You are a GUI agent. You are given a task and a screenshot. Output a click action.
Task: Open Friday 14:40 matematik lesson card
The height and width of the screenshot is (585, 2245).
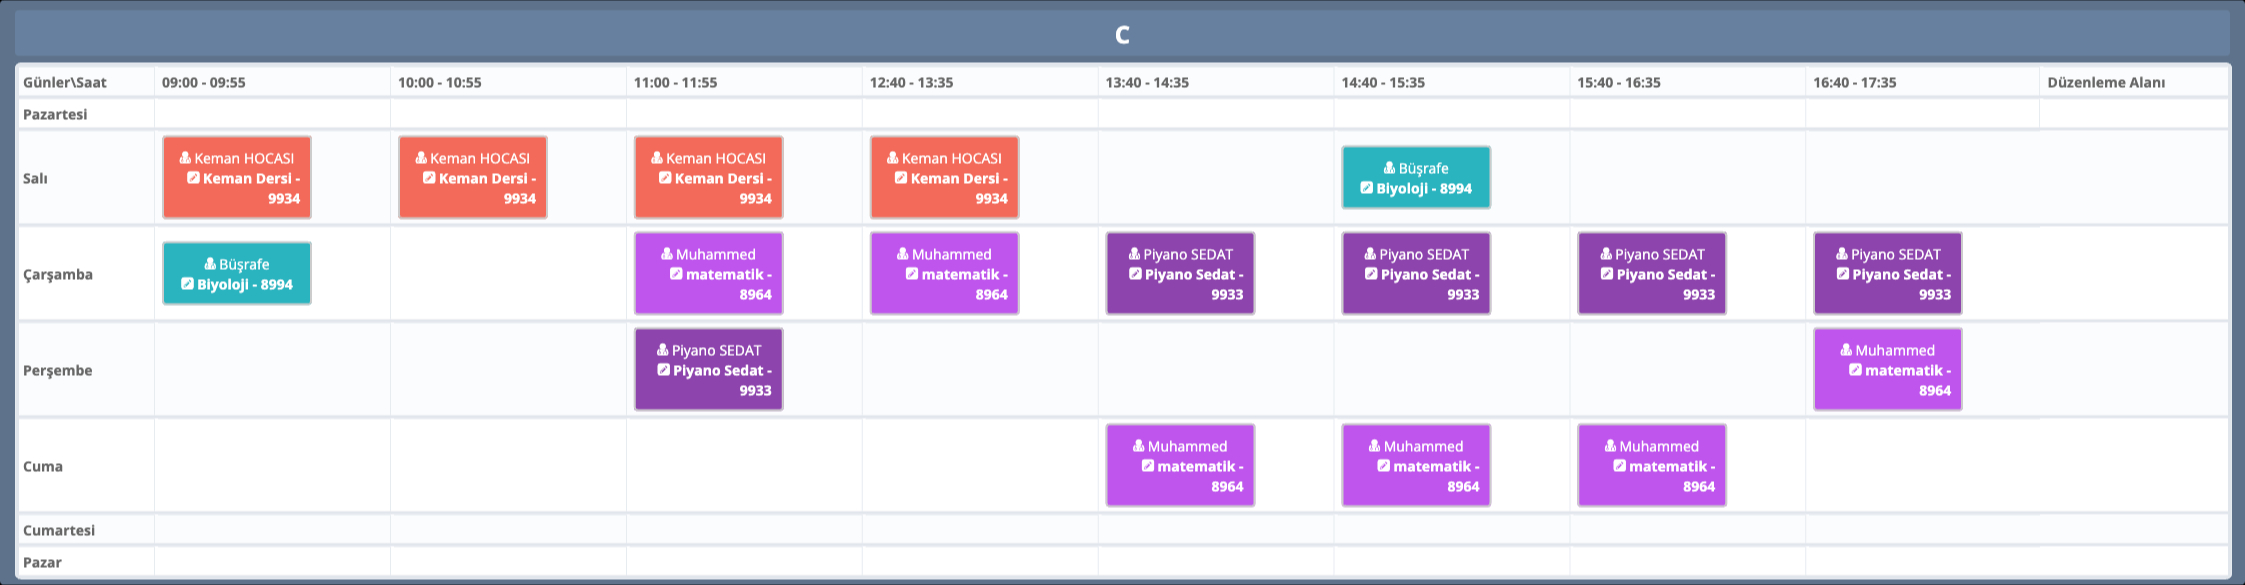click(1415, 466)
